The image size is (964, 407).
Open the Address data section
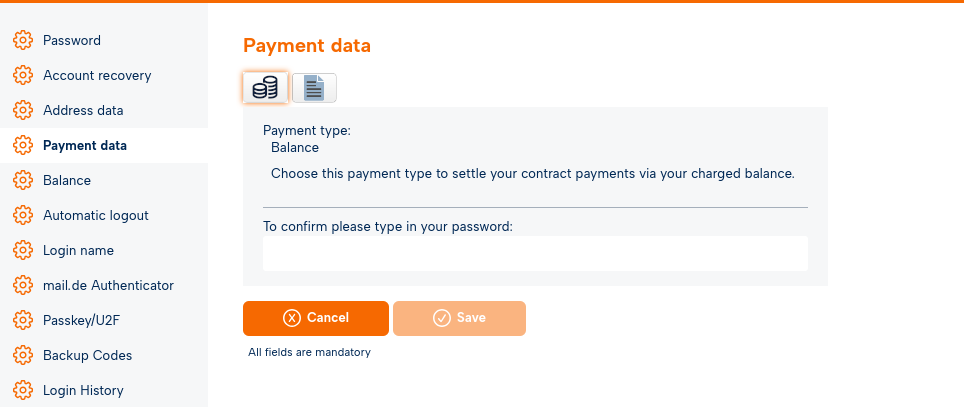coord(83,111)
